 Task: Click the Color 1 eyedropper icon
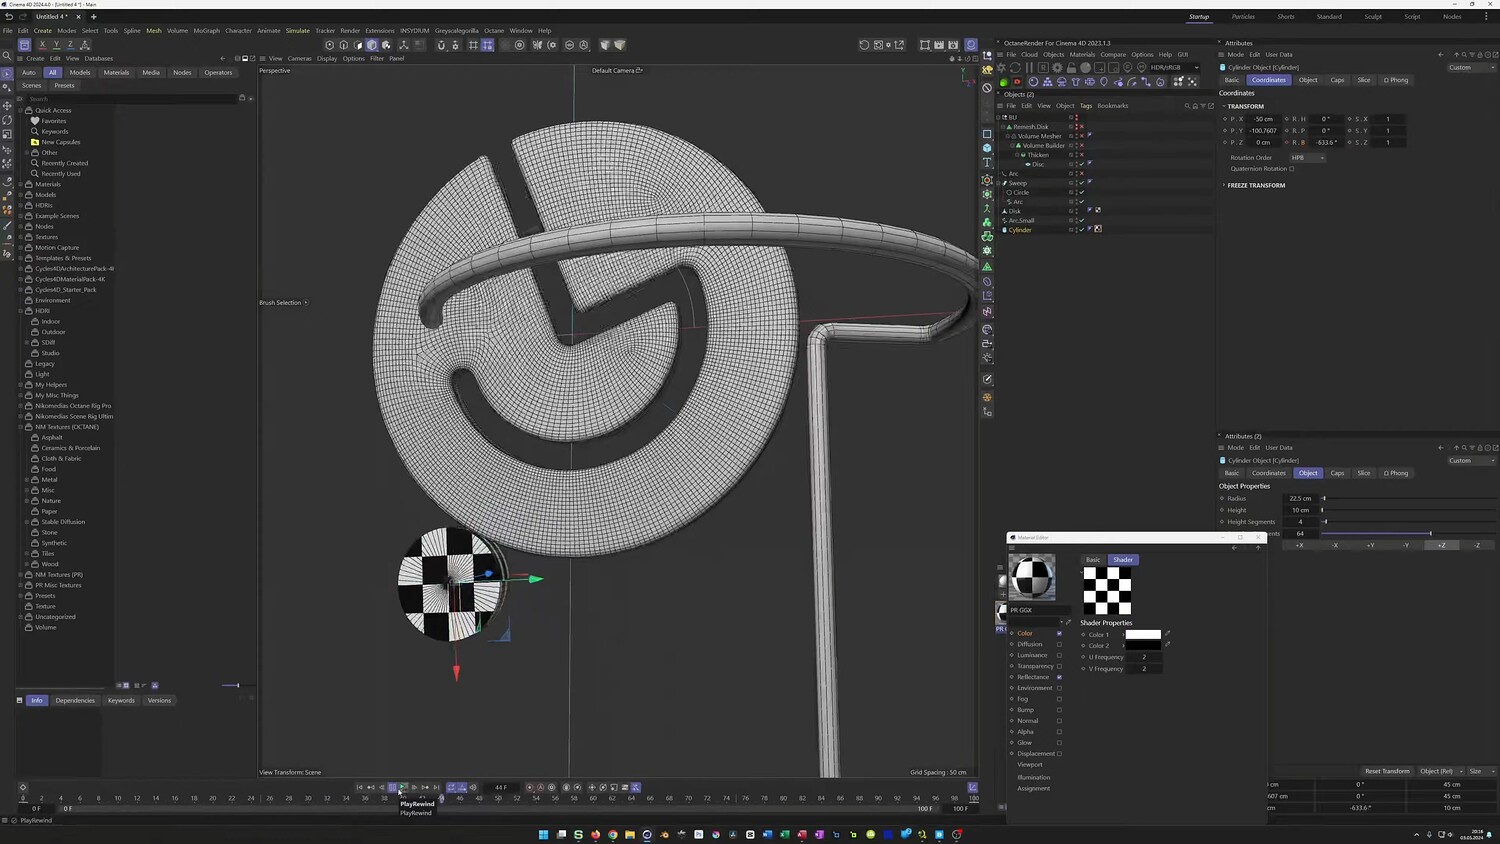1167,634
